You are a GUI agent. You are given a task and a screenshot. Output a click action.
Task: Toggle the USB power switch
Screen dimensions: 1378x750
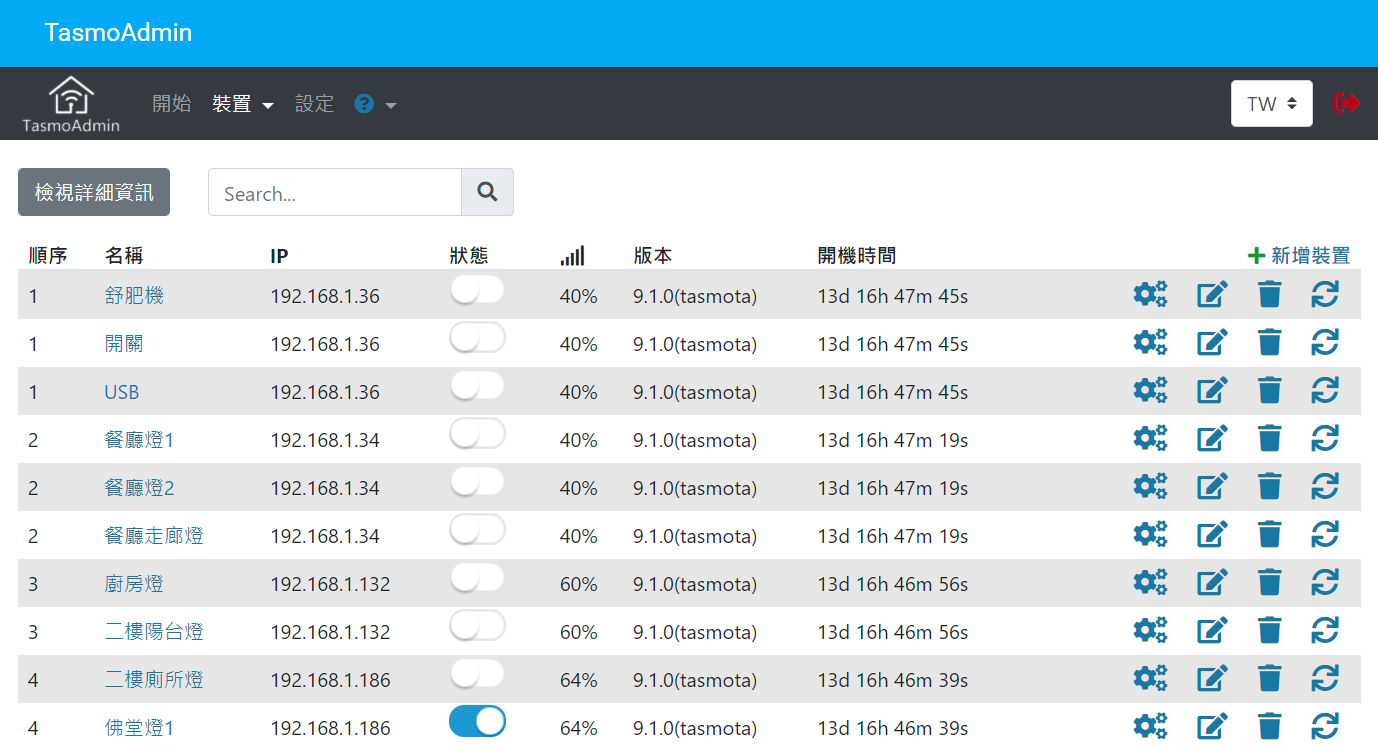pos(477,386)
